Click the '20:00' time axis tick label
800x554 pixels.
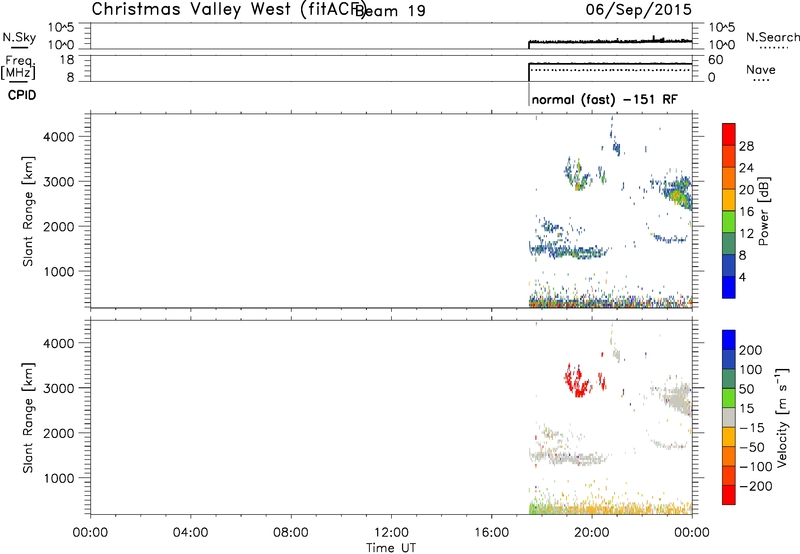(x=592, y=533)
